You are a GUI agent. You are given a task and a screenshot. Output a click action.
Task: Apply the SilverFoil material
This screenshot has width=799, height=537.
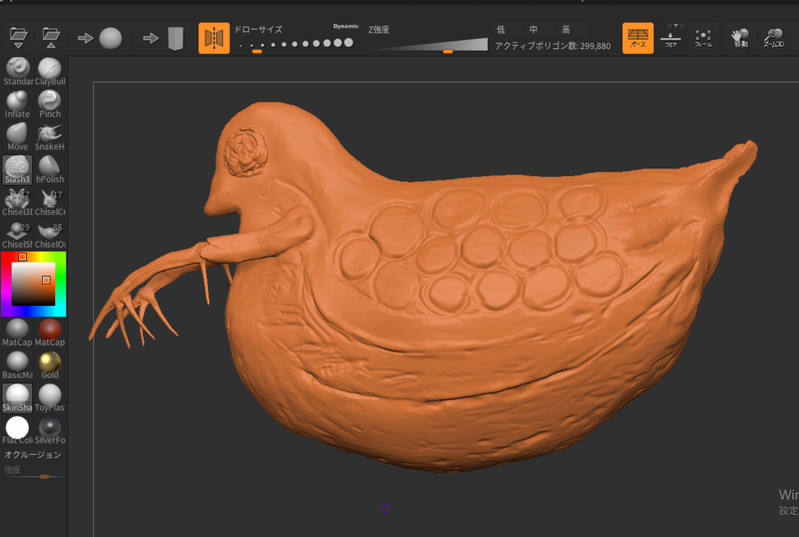pyautogui.click(x=50, y=431)
